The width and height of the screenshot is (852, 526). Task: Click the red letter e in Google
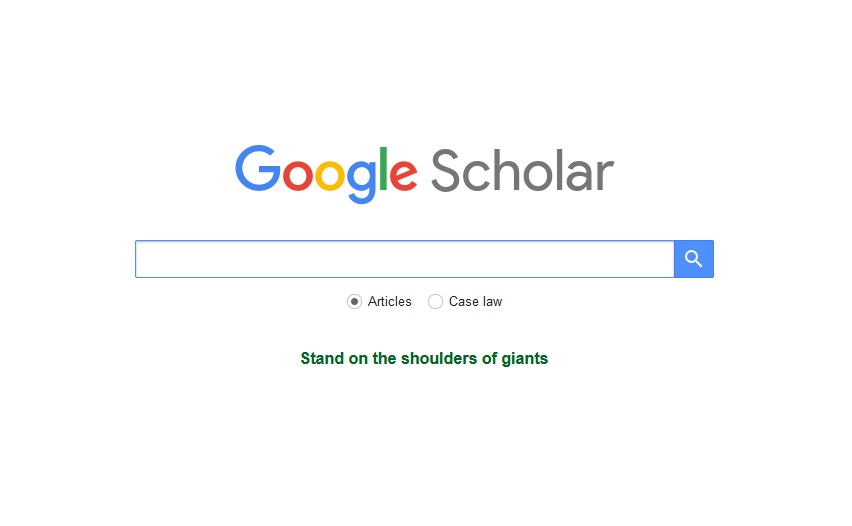[x=403, y=174]
